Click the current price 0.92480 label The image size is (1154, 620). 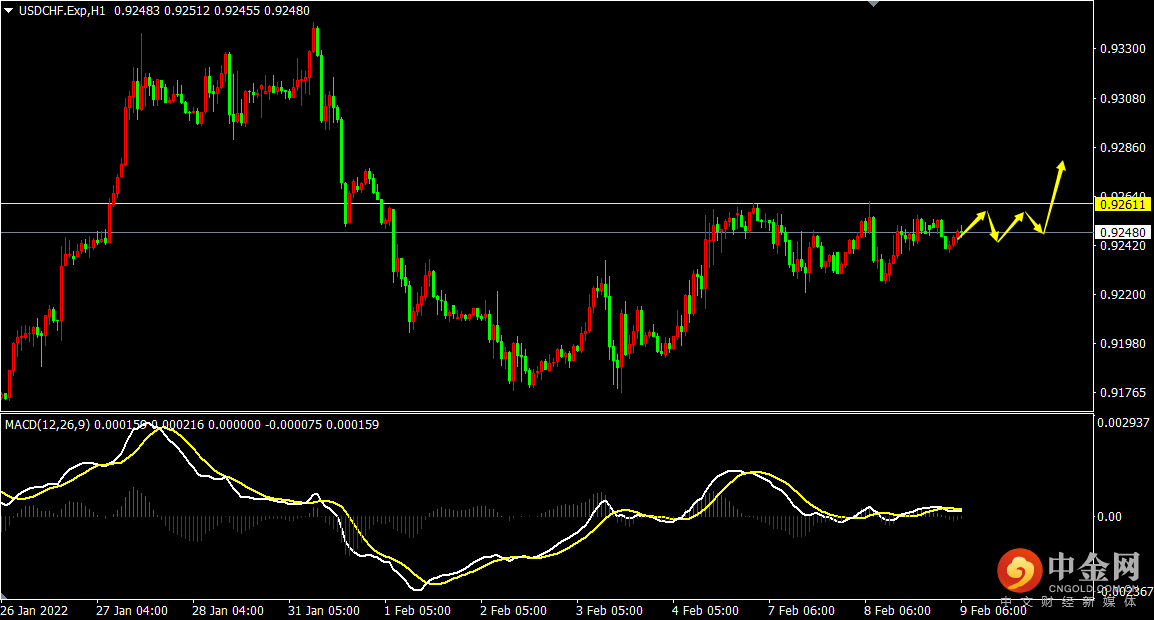point(1122,232)
